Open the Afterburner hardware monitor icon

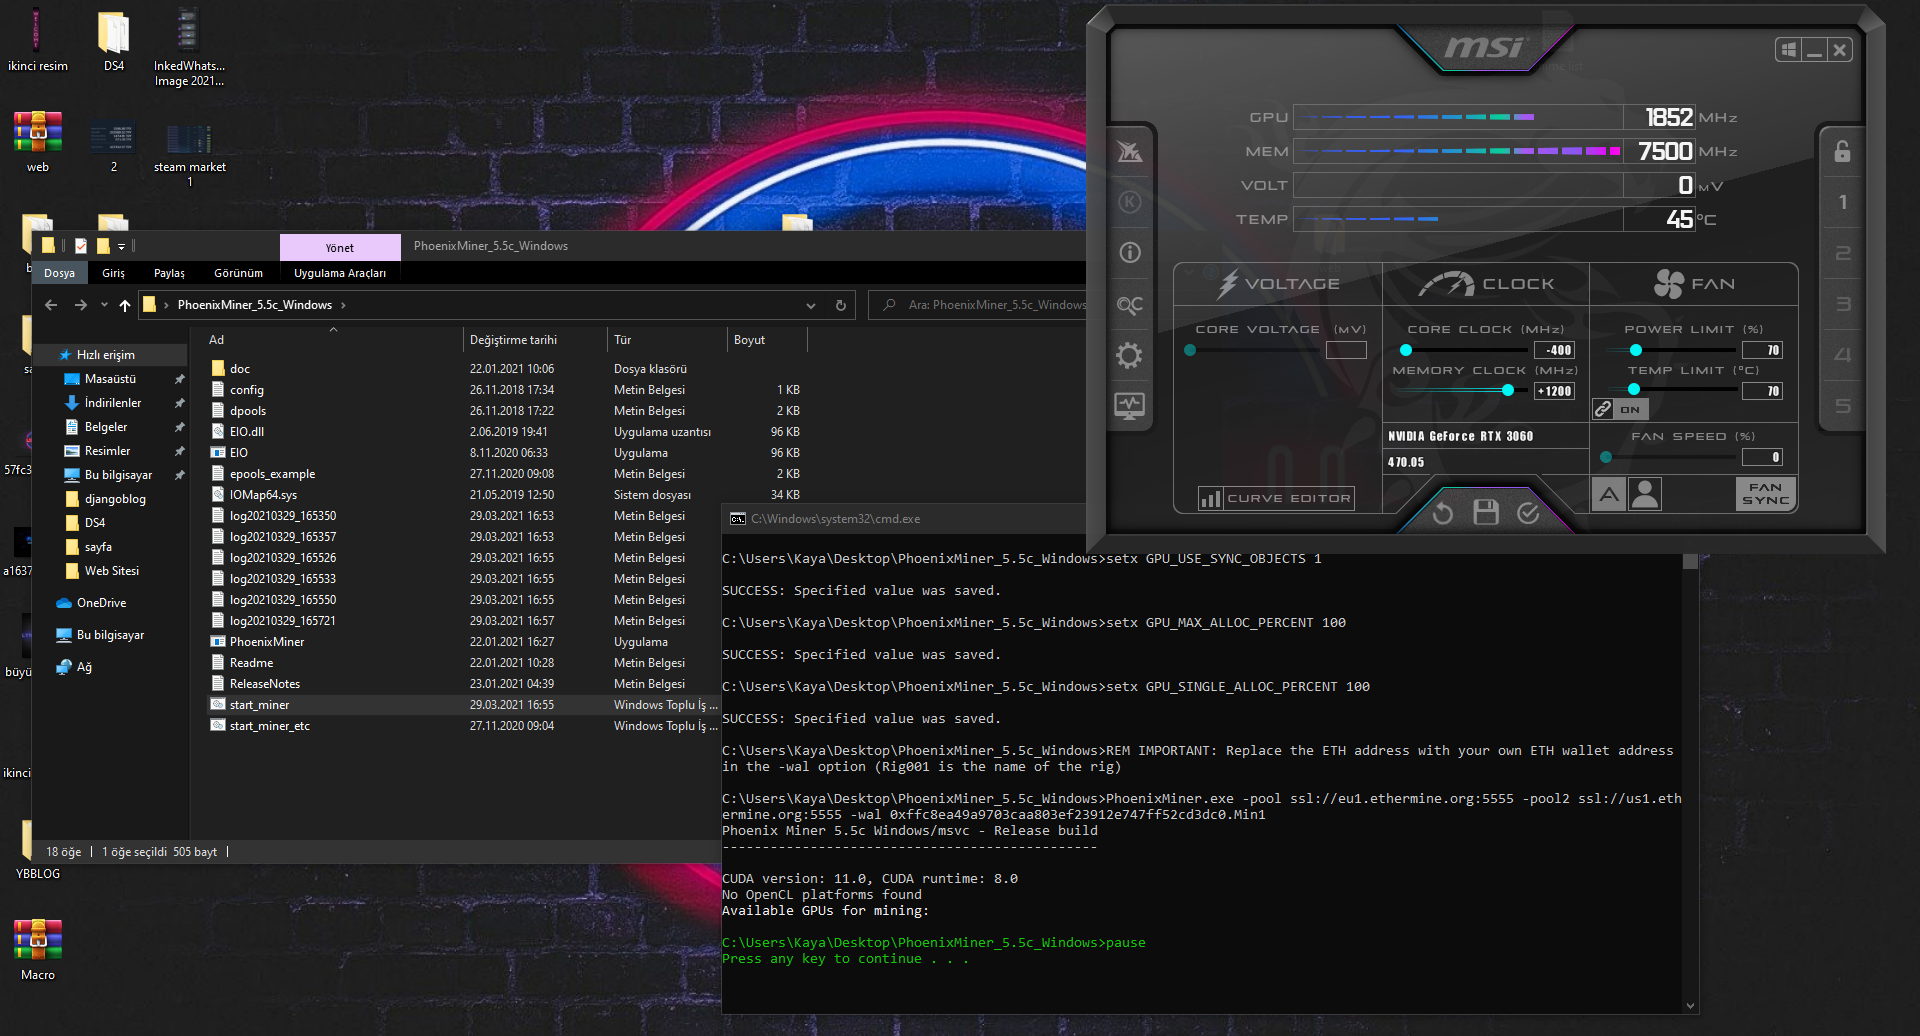pos(1130,406)
